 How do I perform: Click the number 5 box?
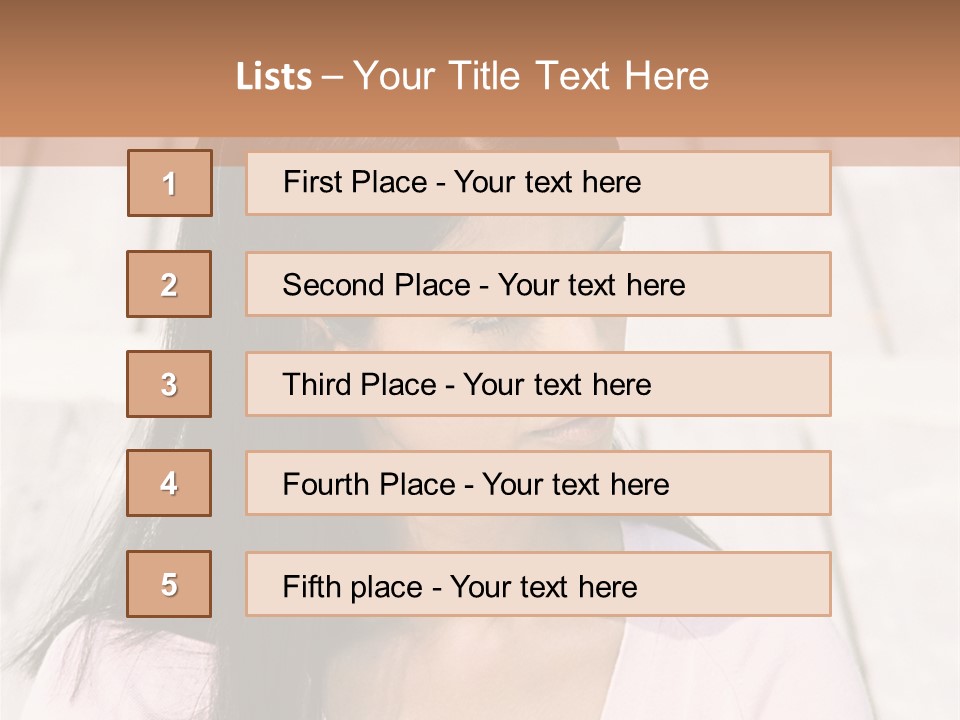(169, 584)
